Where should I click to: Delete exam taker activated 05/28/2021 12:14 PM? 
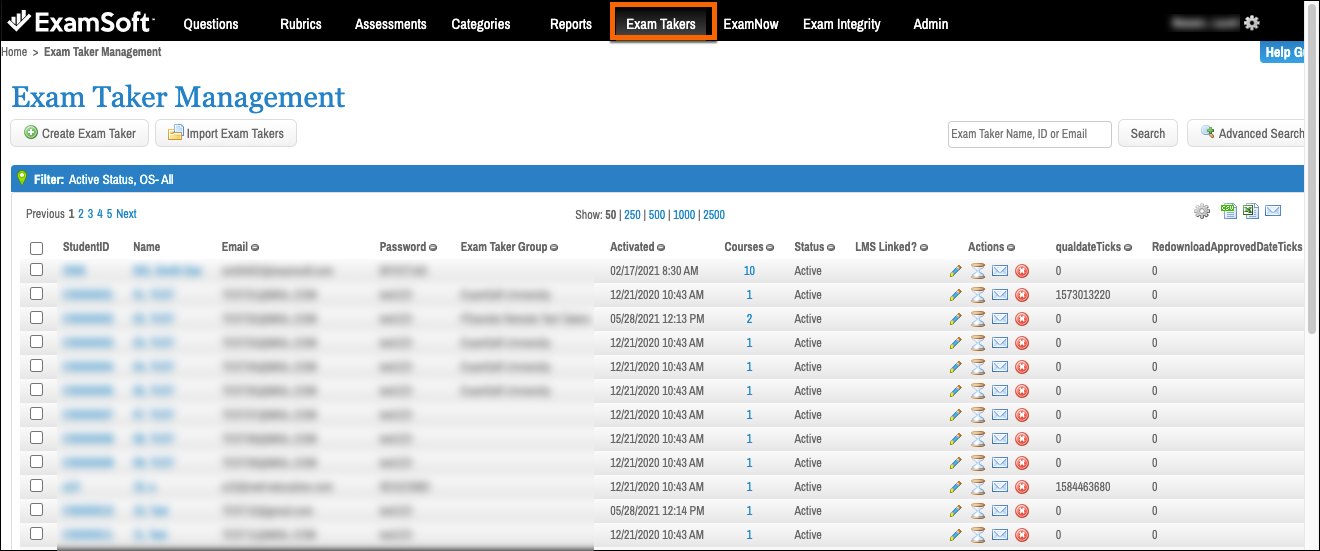coord(1022,511)
